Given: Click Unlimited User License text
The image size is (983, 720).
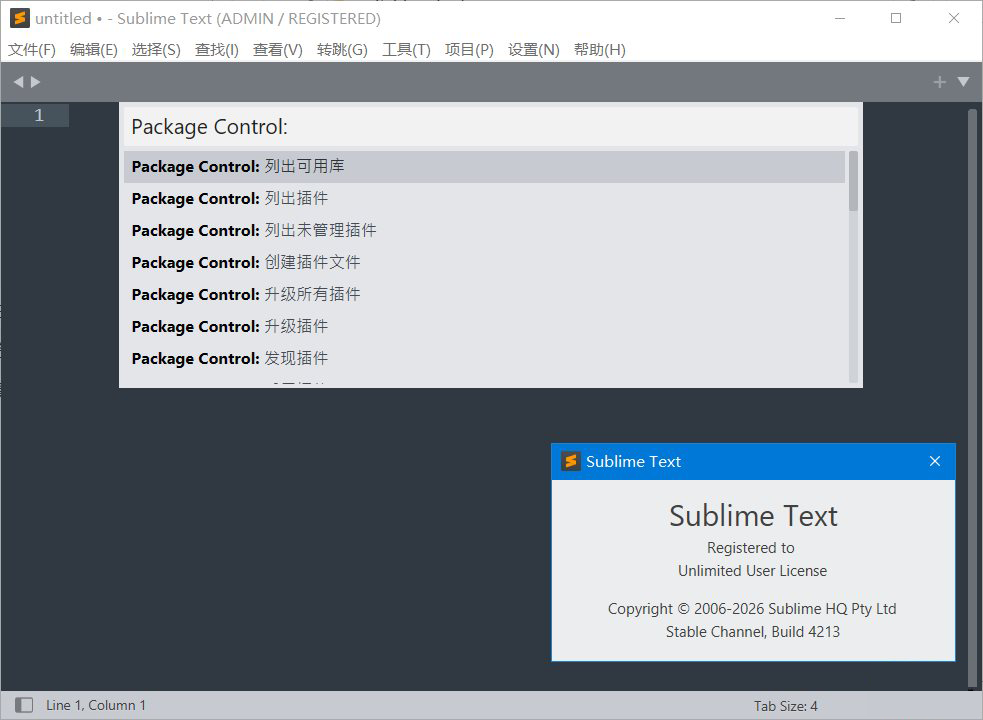Looking at the screenshot, I should tap(752, 571).
